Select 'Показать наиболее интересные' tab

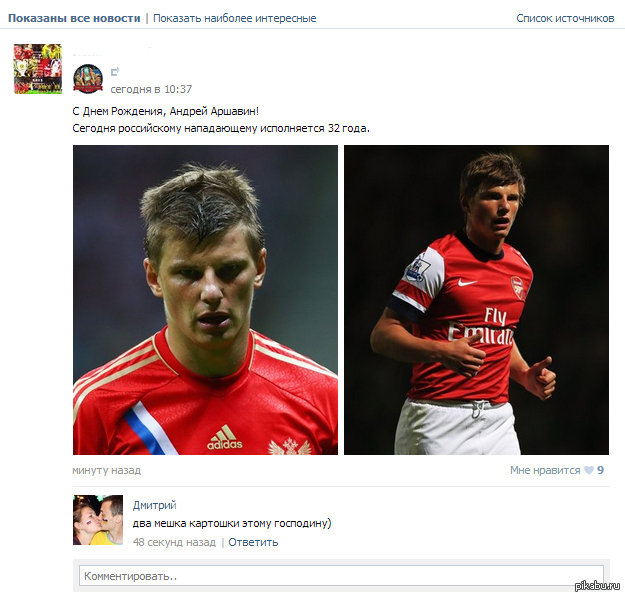(x=235, y=18)
